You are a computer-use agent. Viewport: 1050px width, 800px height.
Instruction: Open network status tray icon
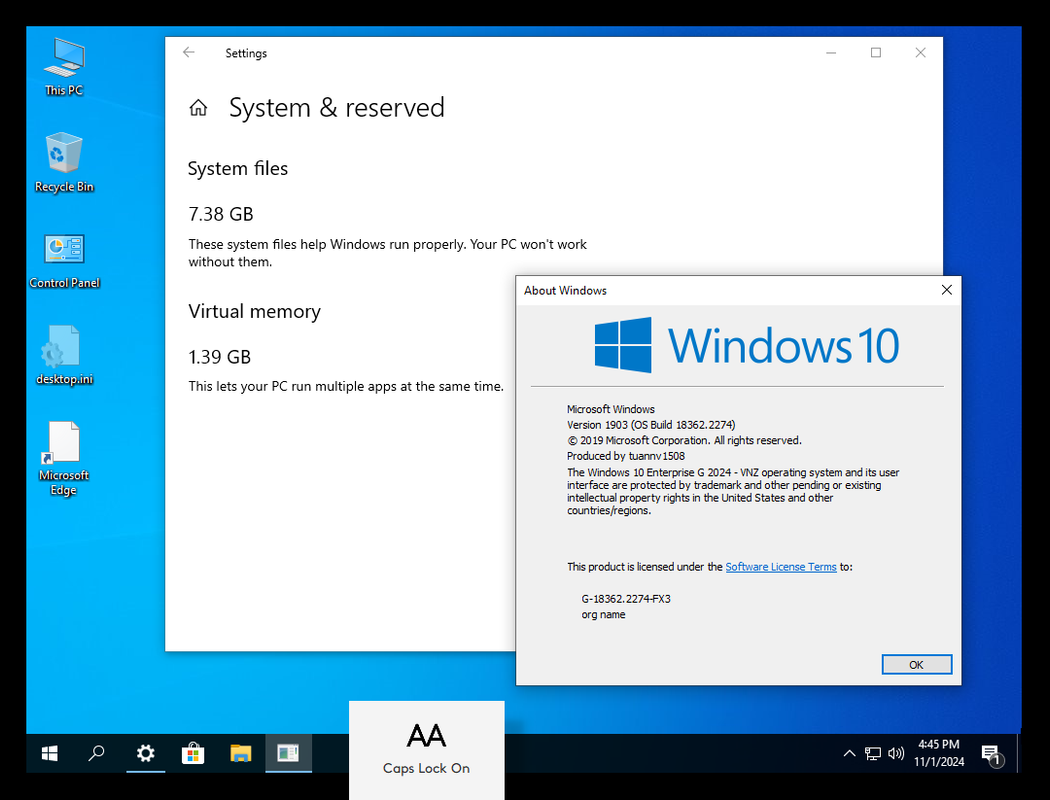point(873,754)
